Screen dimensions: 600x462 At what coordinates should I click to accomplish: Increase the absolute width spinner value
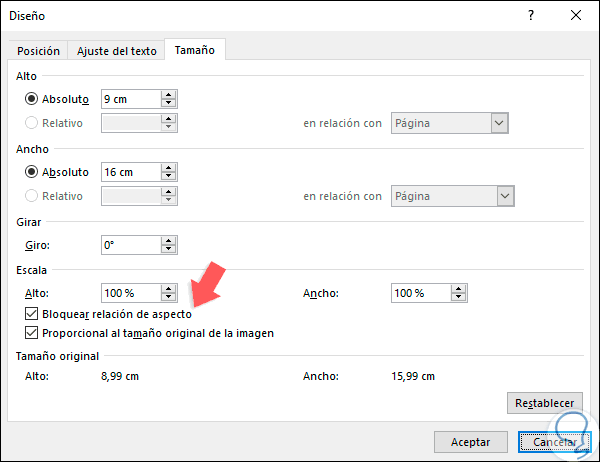coord(169,167)
